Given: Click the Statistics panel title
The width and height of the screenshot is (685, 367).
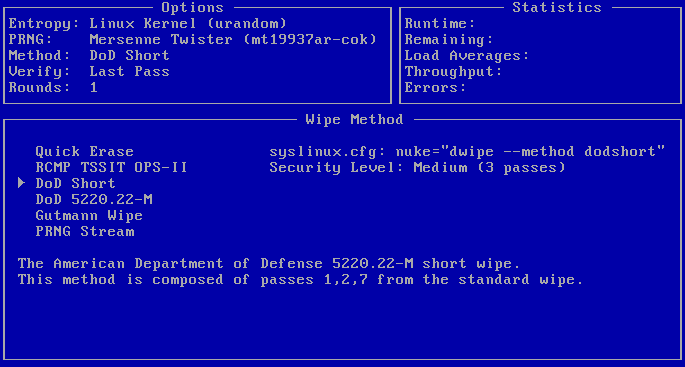Looking at the screenshot, I should tap(557, 7).
